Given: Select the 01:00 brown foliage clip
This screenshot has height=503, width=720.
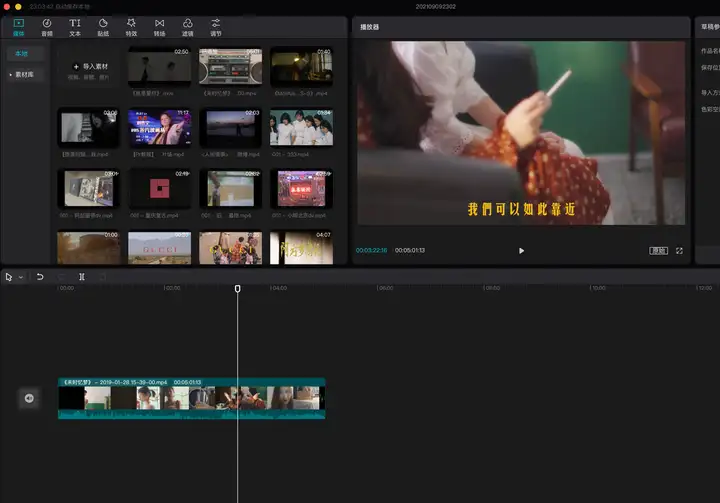Looking at the screenshot, I should (x=88, y=248).
